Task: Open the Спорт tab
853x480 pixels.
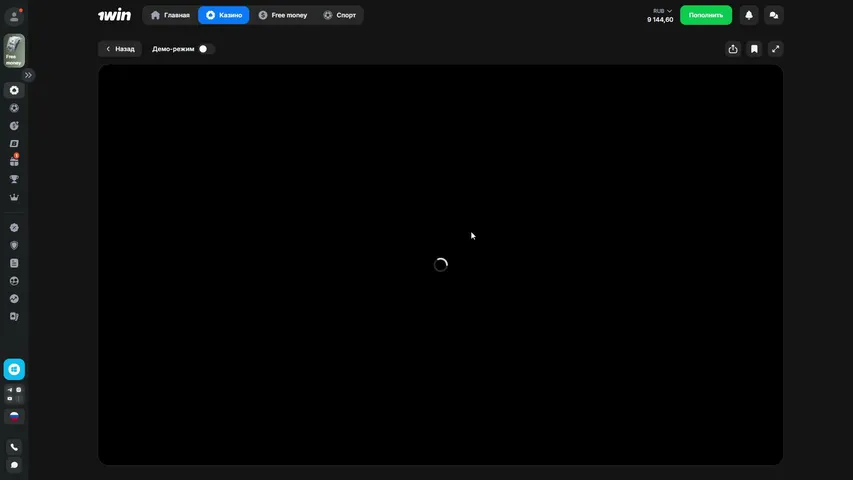Action: click(339, 15)
